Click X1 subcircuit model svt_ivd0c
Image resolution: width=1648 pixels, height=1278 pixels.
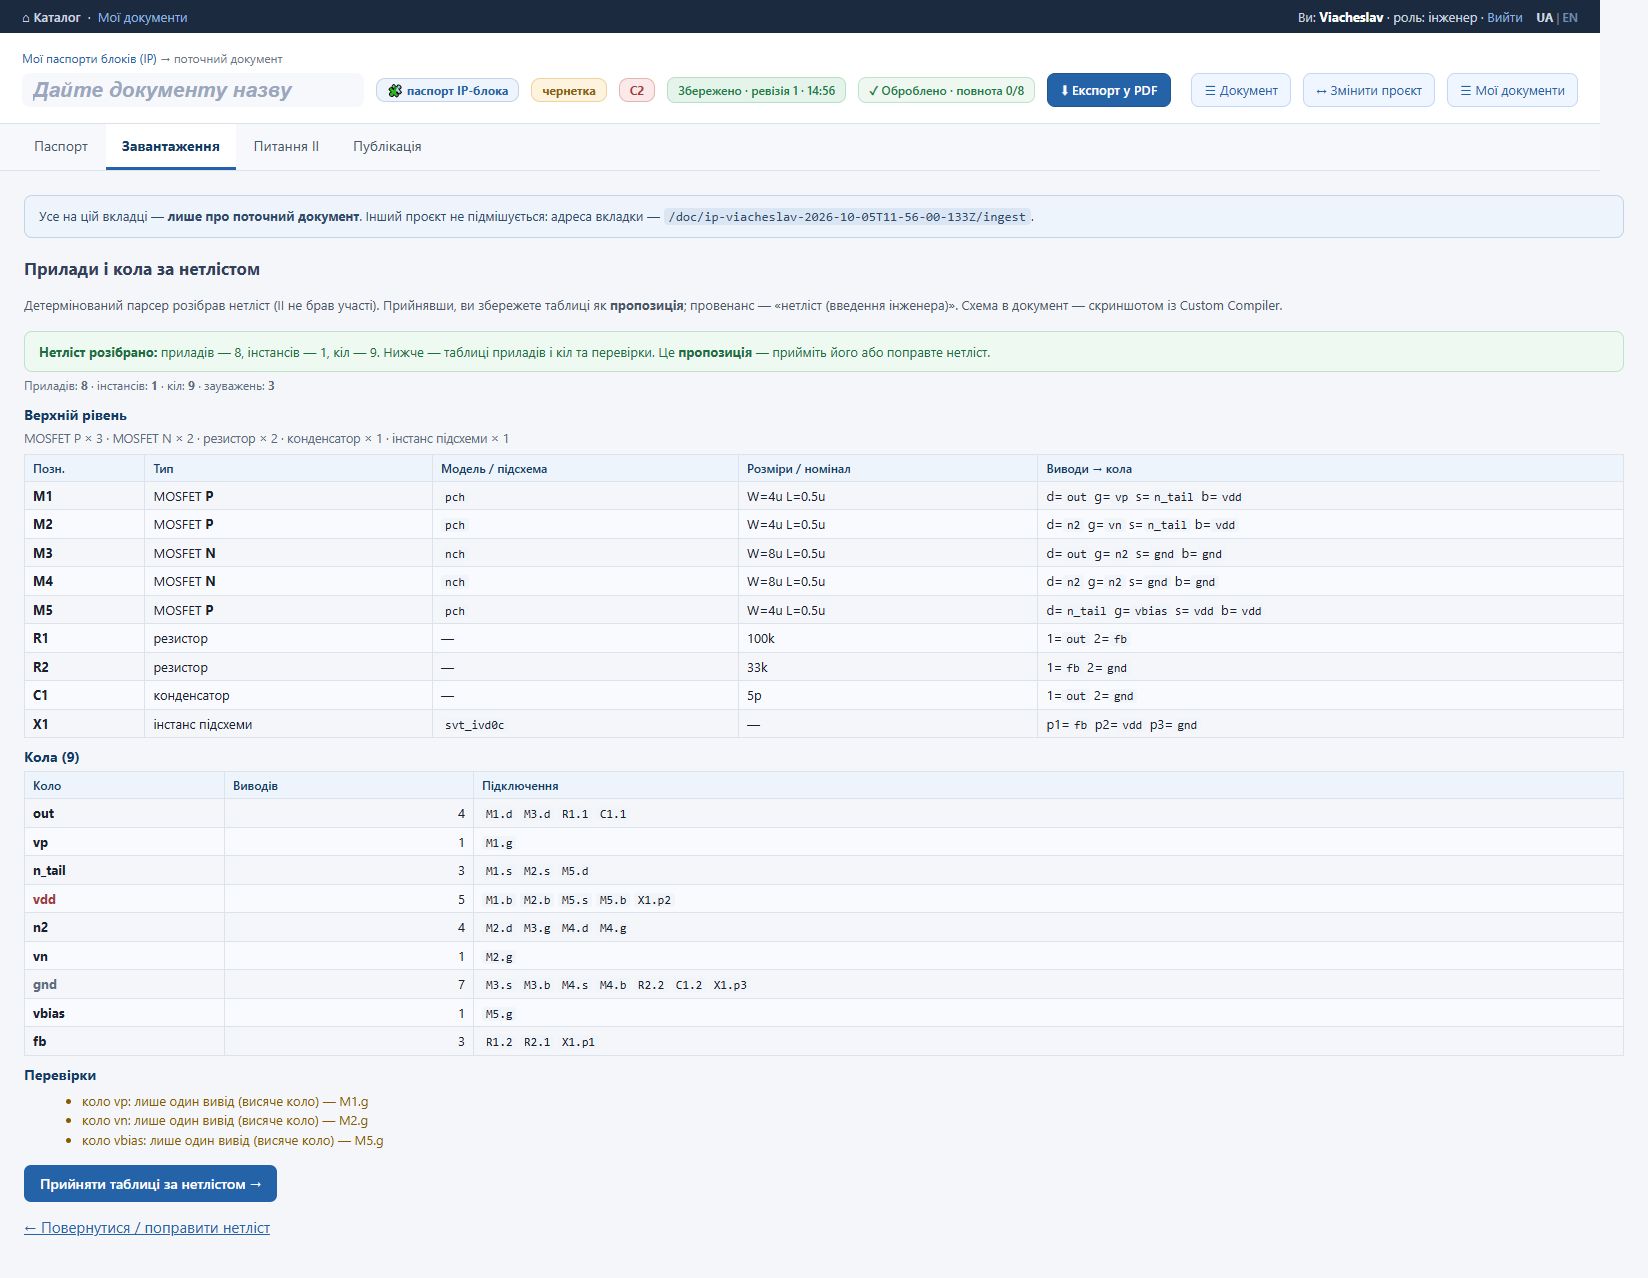(x=475, y=725)
